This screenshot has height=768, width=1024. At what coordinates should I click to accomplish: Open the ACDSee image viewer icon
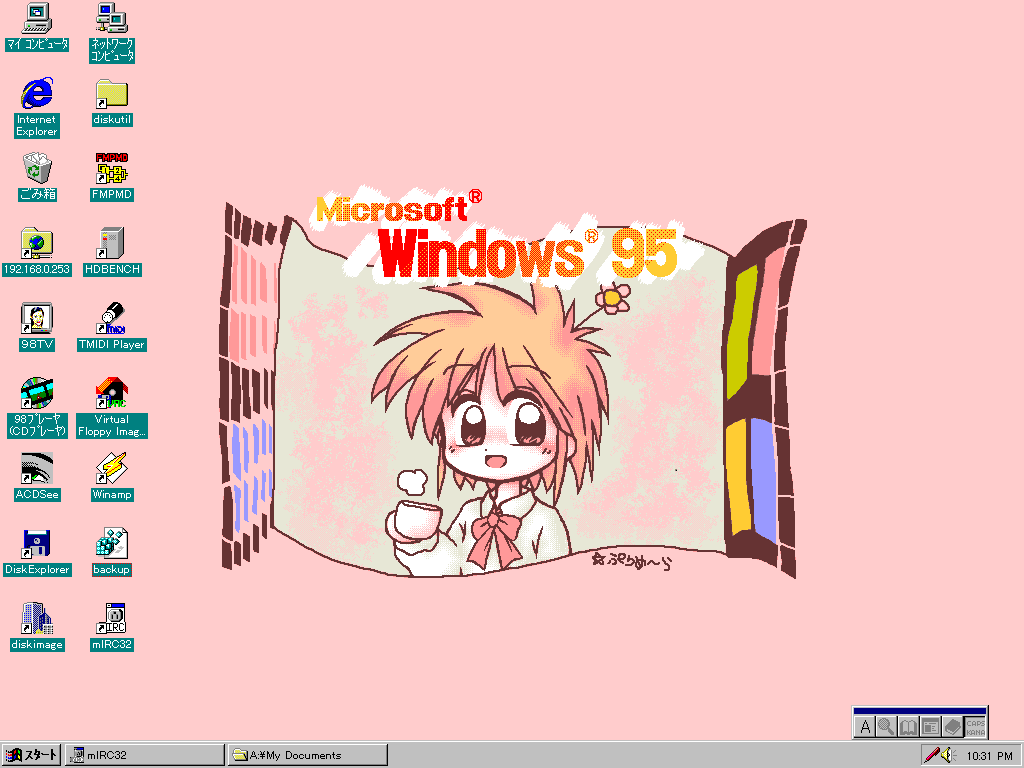coord(37,469)
